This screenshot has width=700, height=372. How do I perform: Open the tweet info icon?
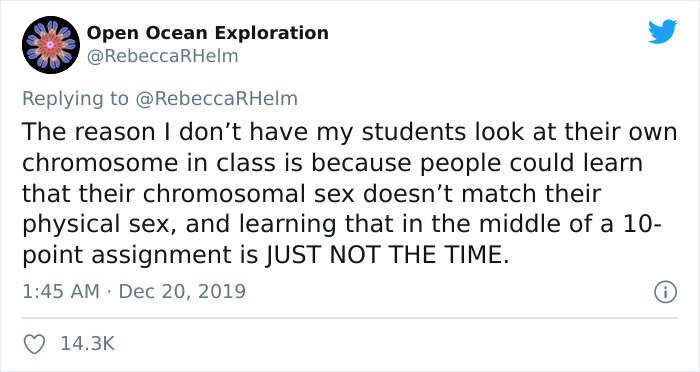tap(666, 292)
